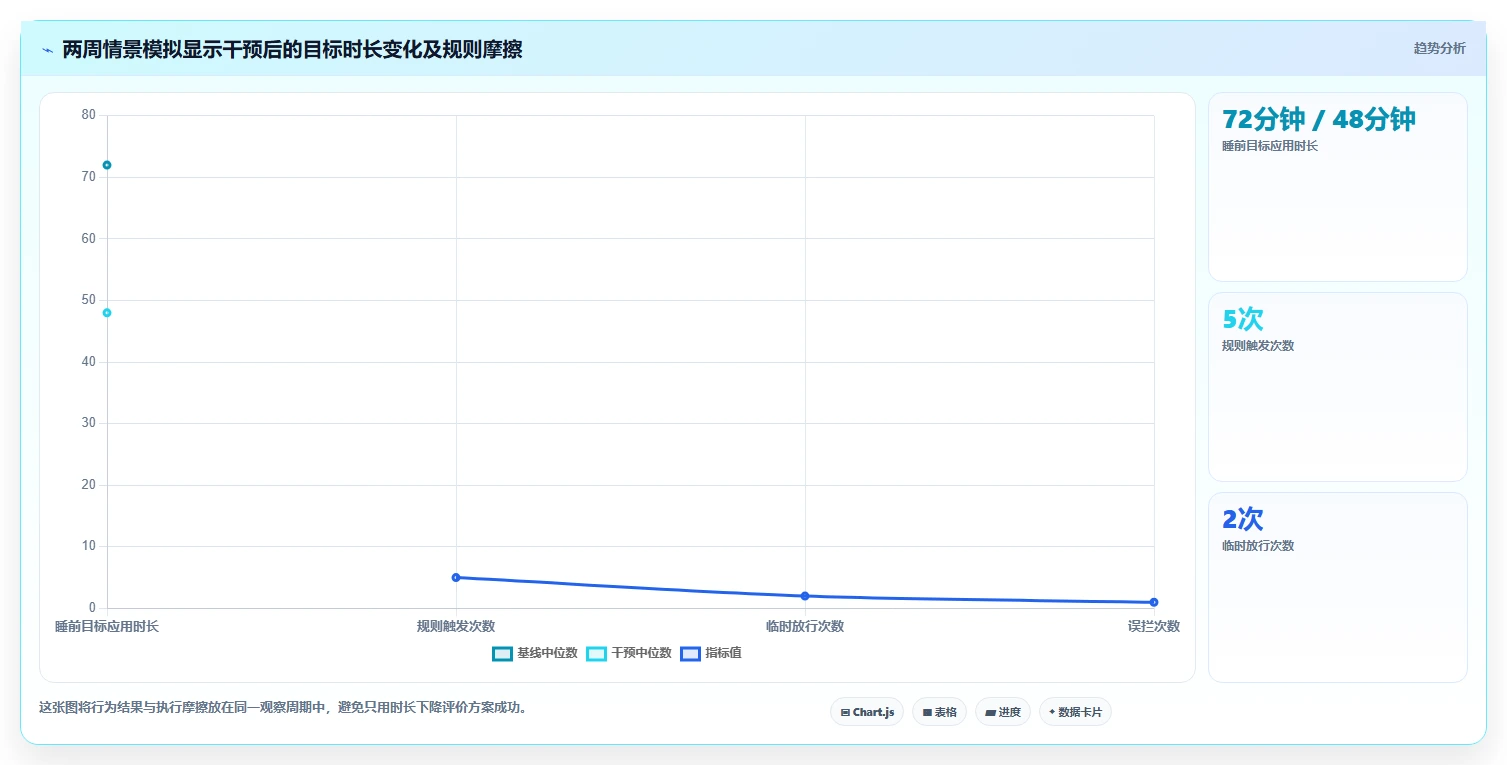Click the 趋势分析 label in header
Screen dimensions: 1507x765
pyautogui.click(x=1439, y=48)
